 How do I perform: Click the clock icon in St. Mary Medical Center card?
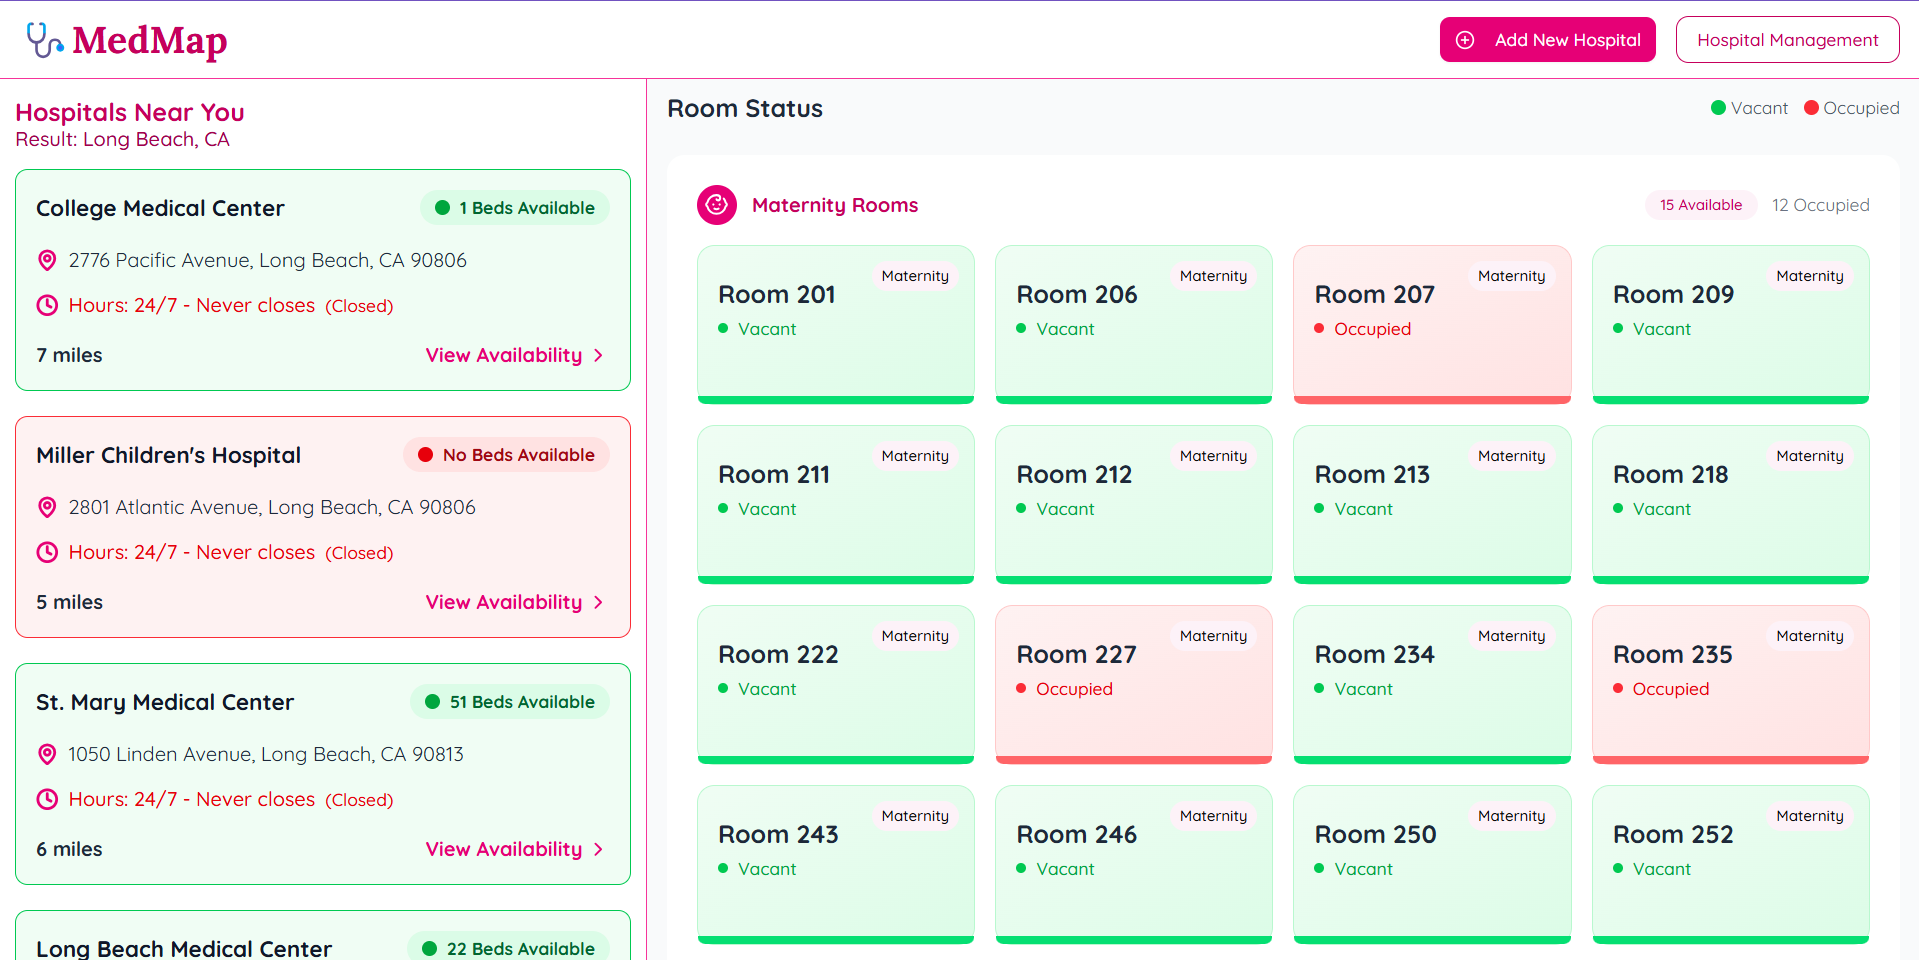point(47,799)
